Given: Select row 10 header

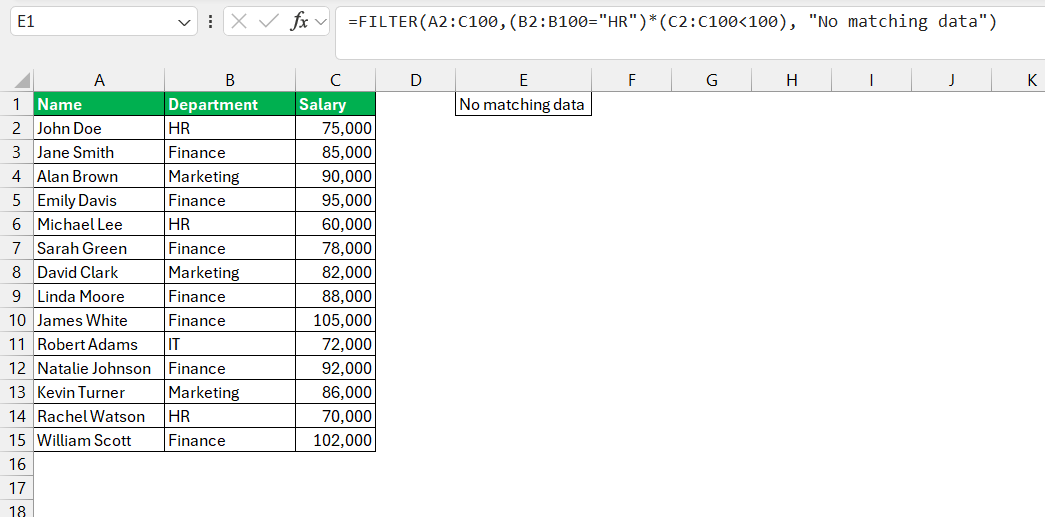Looking at the screenshot, I should (17, 320).
